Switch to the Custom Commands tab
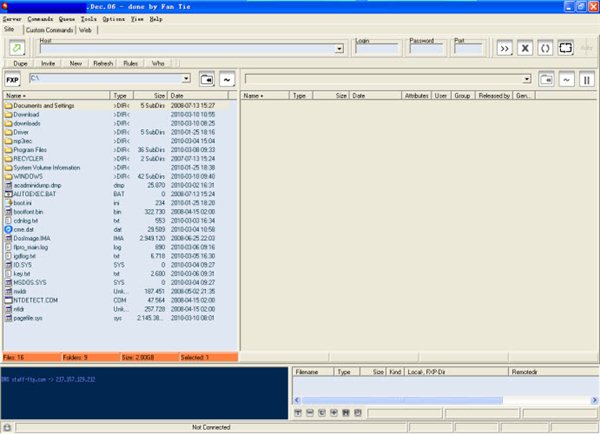 tap(50, 30)
